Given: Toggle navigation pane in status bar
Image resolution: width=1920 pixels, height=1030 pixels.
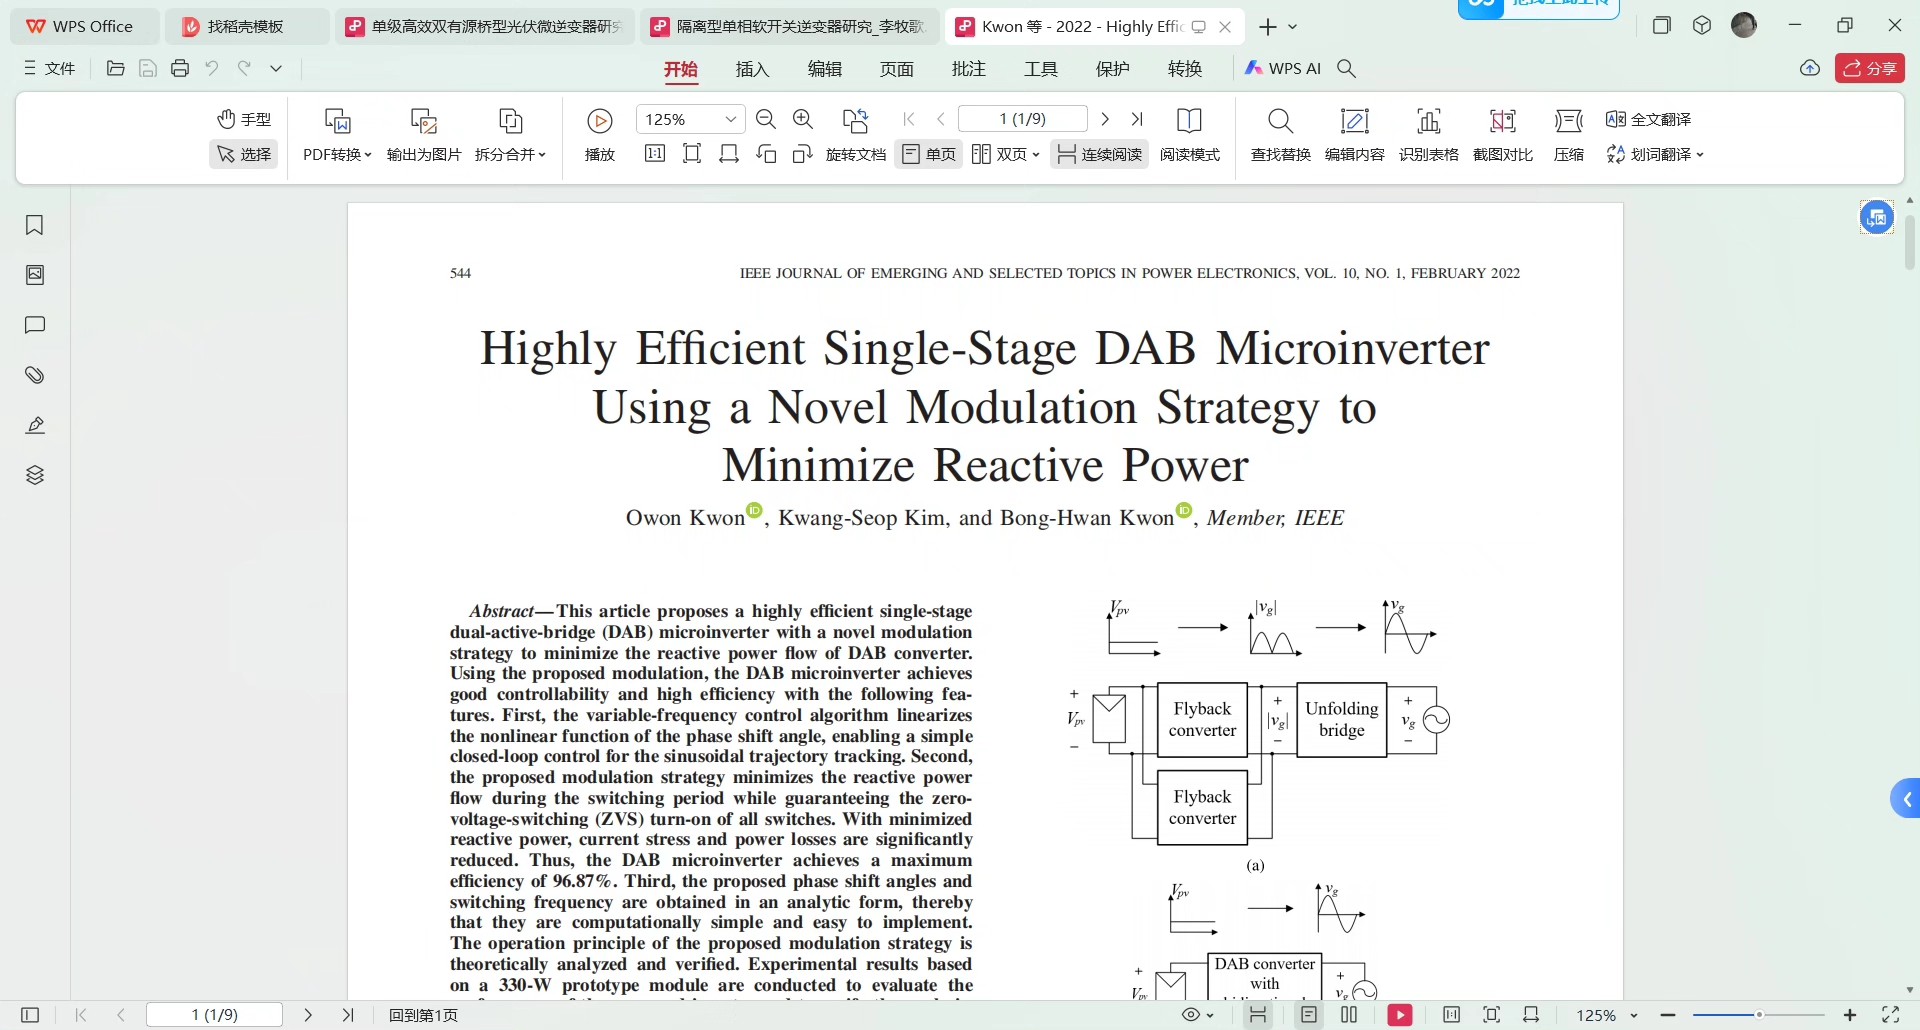Looking at the screenshot, I should coord(30,1015).
